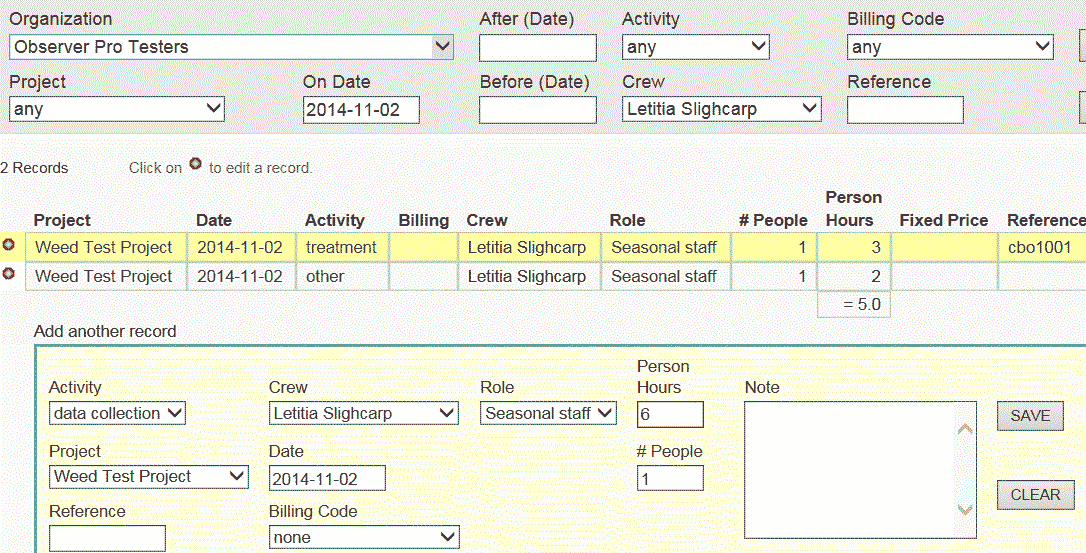Click the After (Date) input field

click(x=537, y=48)
